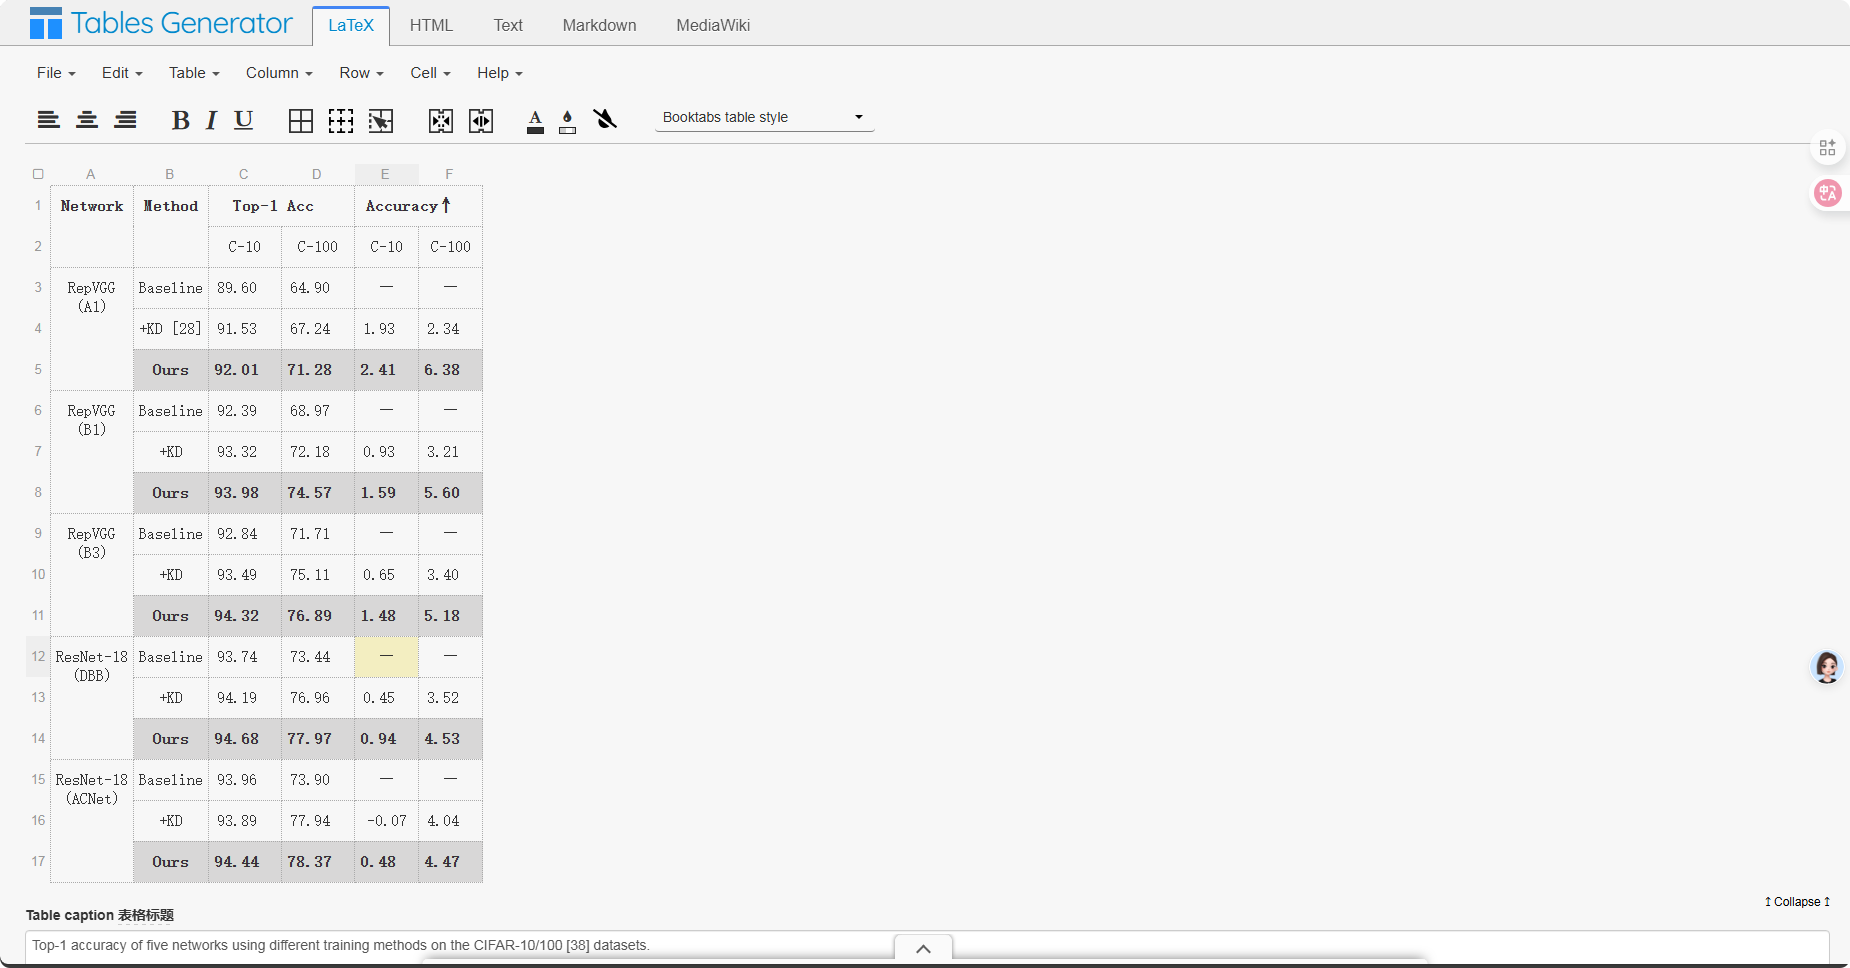Click into the table caption field
The width and height of the screenshot is (1850, 968).
coord(927,945)
